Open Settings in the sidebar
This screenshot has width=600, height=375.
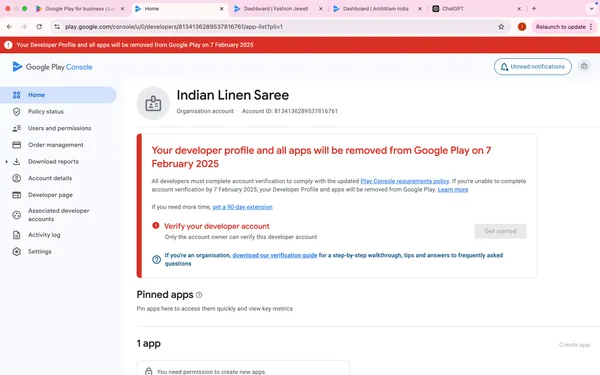(39, 252)
